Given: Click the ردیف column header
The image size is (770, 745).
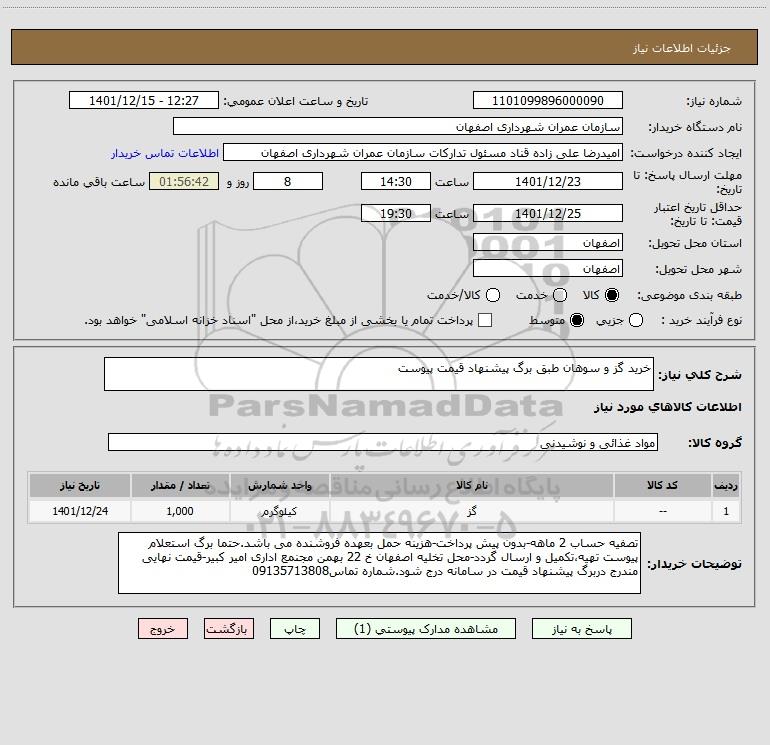Looking at the screenshot, I should tap(726, 485).
